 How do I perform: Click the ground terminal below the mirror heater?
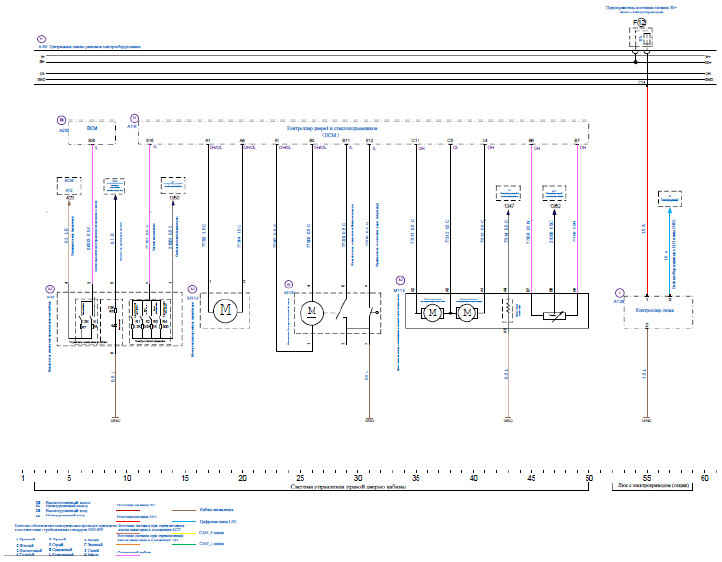(x=508, y=419)
